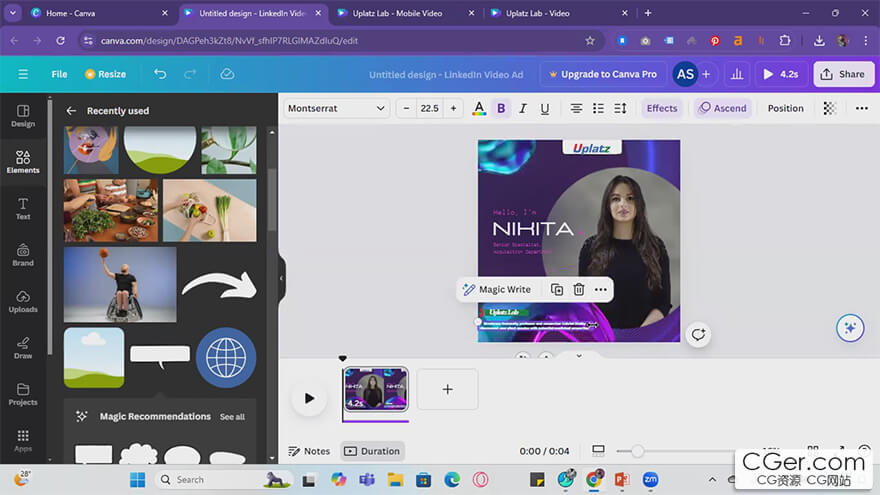This screenshot has height=495, width=880.
Task: Click the font size field 22.5
Action: pos(429,108)
